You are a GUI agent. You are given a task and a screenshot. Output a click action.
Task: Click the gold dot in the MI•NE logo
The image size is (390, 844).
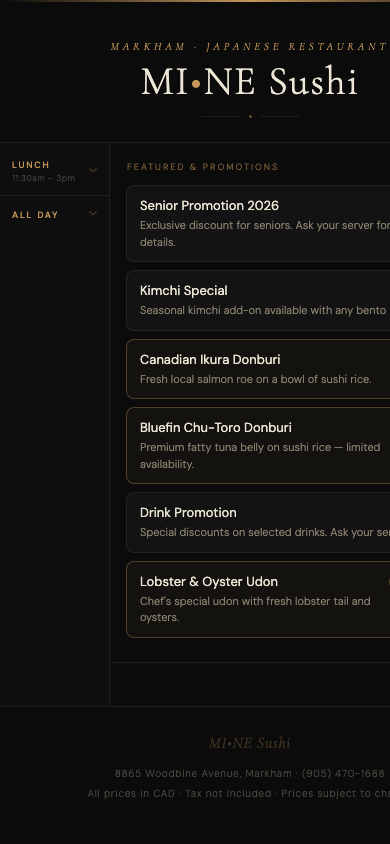click(196, 84)
